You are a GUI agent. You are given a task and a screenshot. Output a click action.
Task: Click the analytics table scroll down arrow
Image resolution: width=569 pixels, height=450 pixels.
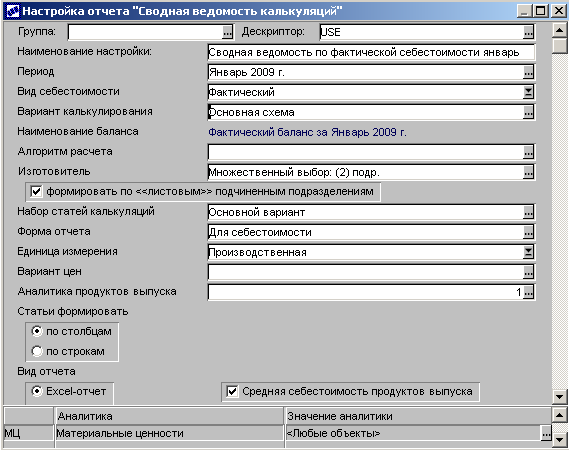[x=559, y=439]
